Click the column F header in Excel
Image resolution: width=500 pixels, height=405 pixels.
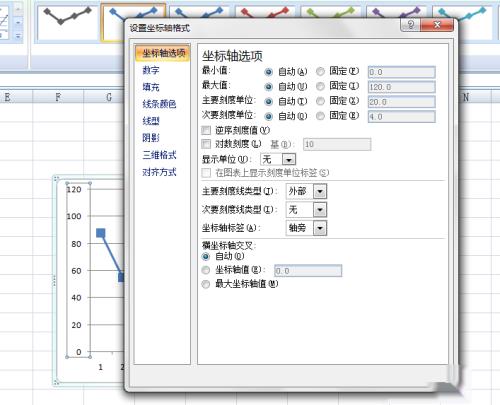pyautogui.click(x=58, y=97)
